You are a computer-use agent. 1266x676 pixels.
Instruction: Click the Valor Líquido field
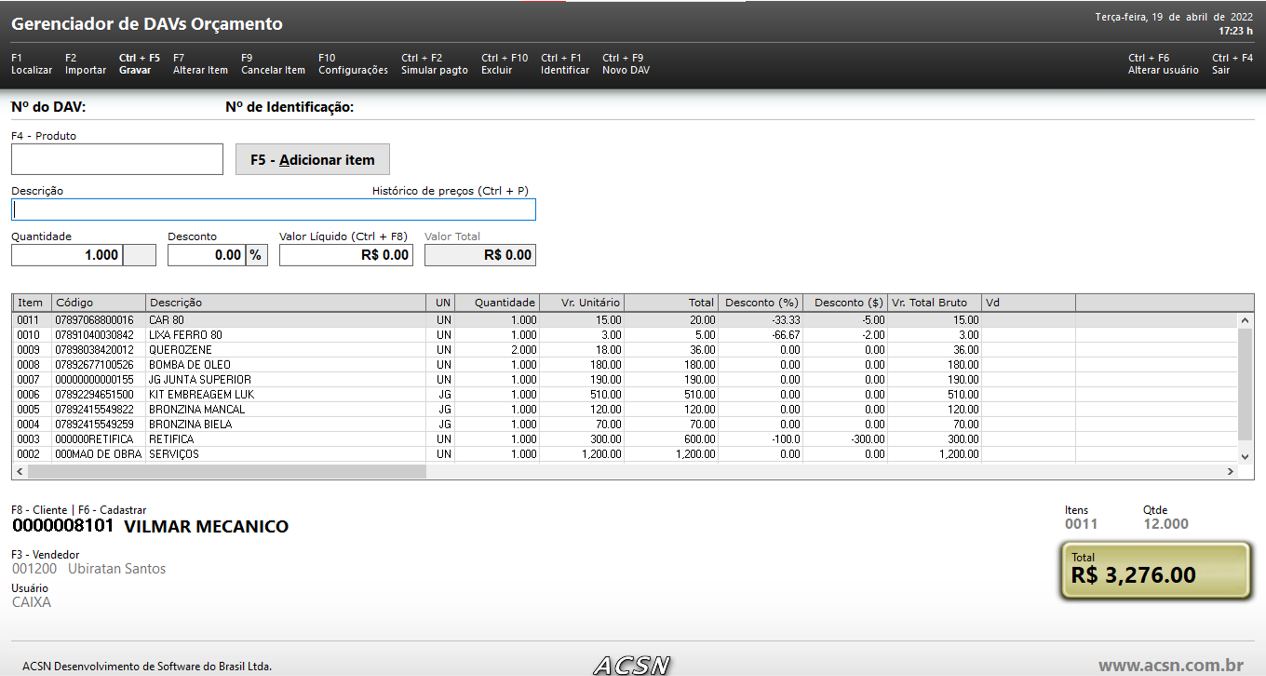coord(345,255)
